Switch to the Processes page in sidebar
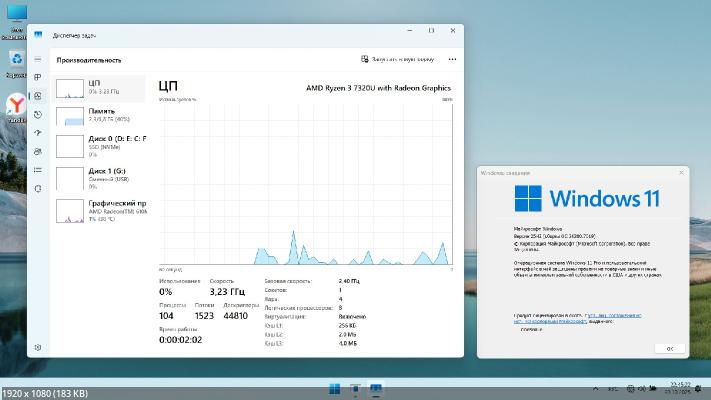The width and height of the screenshot is (711, 400). (x=38, y=78)
